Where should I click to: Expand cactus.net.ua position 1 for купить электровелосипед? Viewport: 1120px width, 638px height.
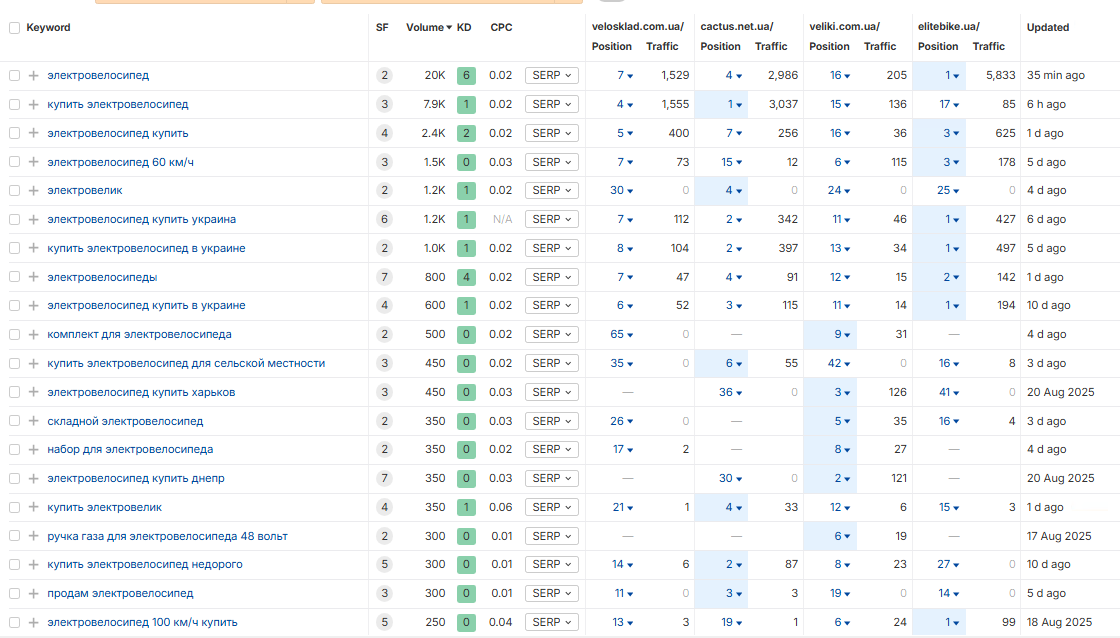(735, 104)
